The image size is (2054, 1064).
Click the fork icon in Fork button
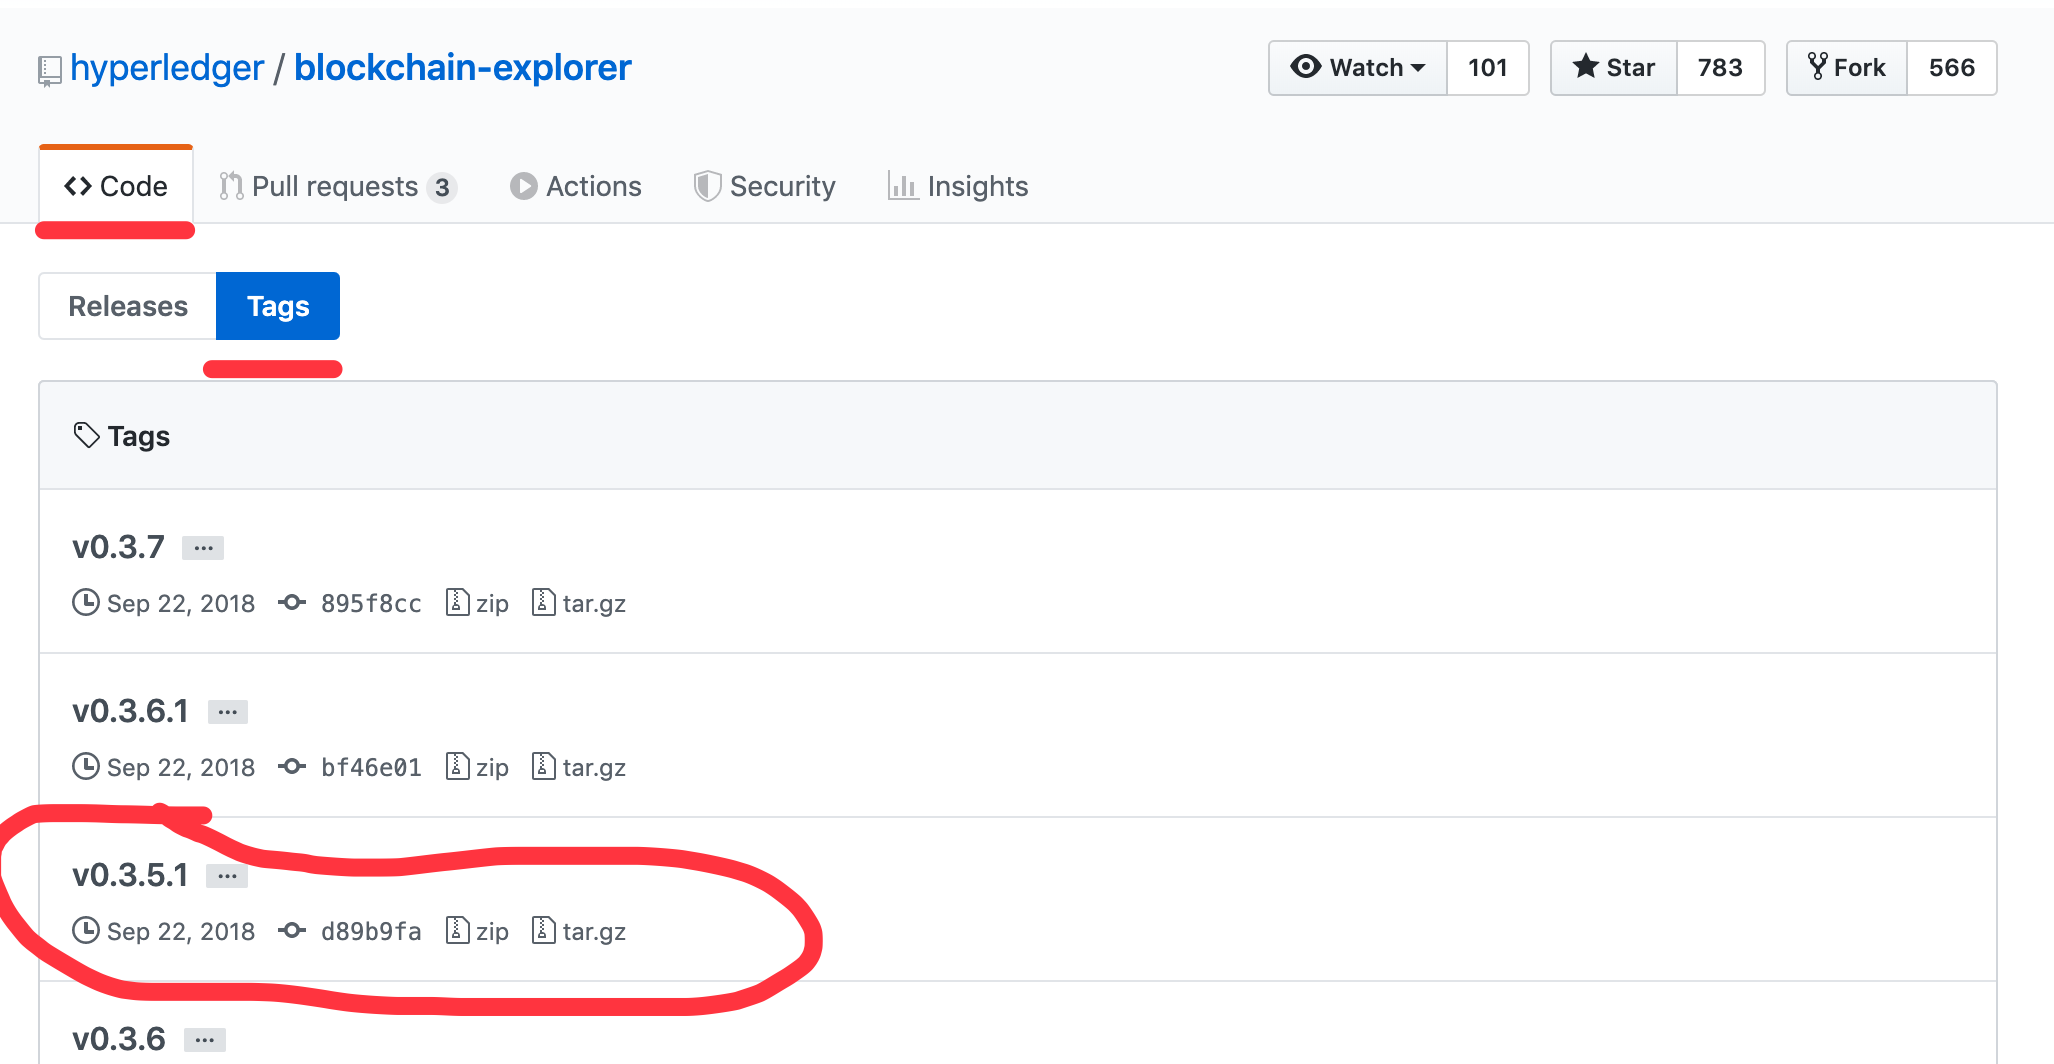1818,66
